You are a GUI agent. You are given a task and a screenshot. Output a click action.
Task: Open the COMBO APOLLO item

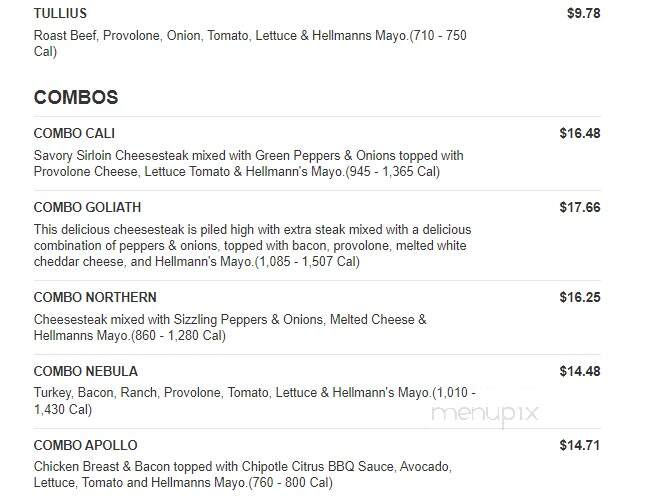[86, 446]
